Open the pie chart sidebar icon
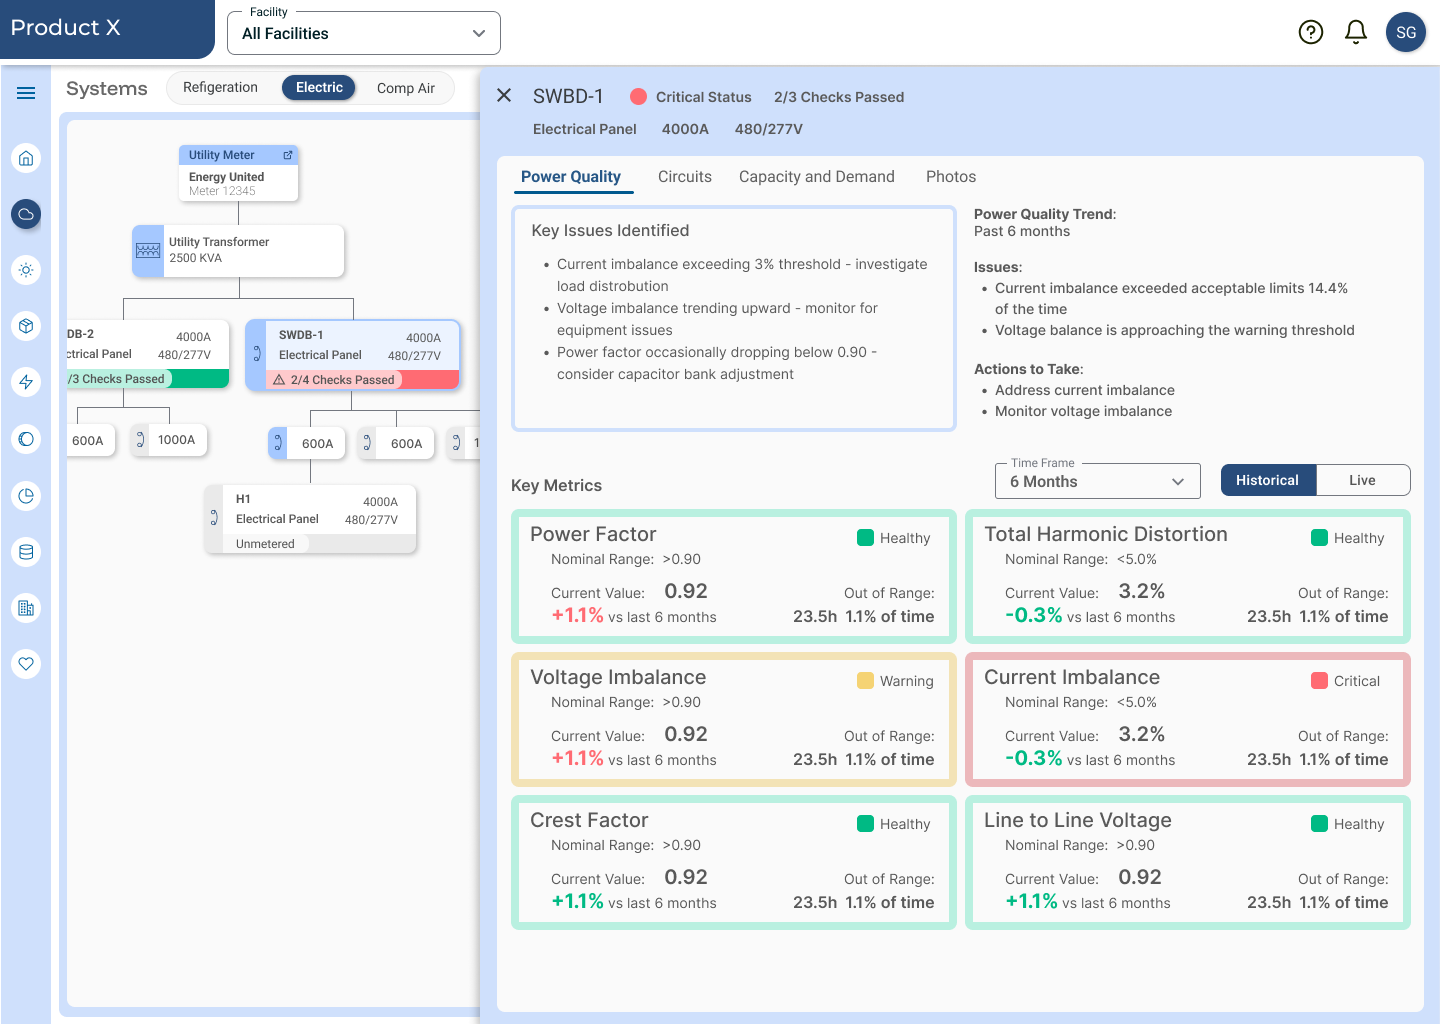This screenshot has height=1024, width=1440. click(26, 495)
